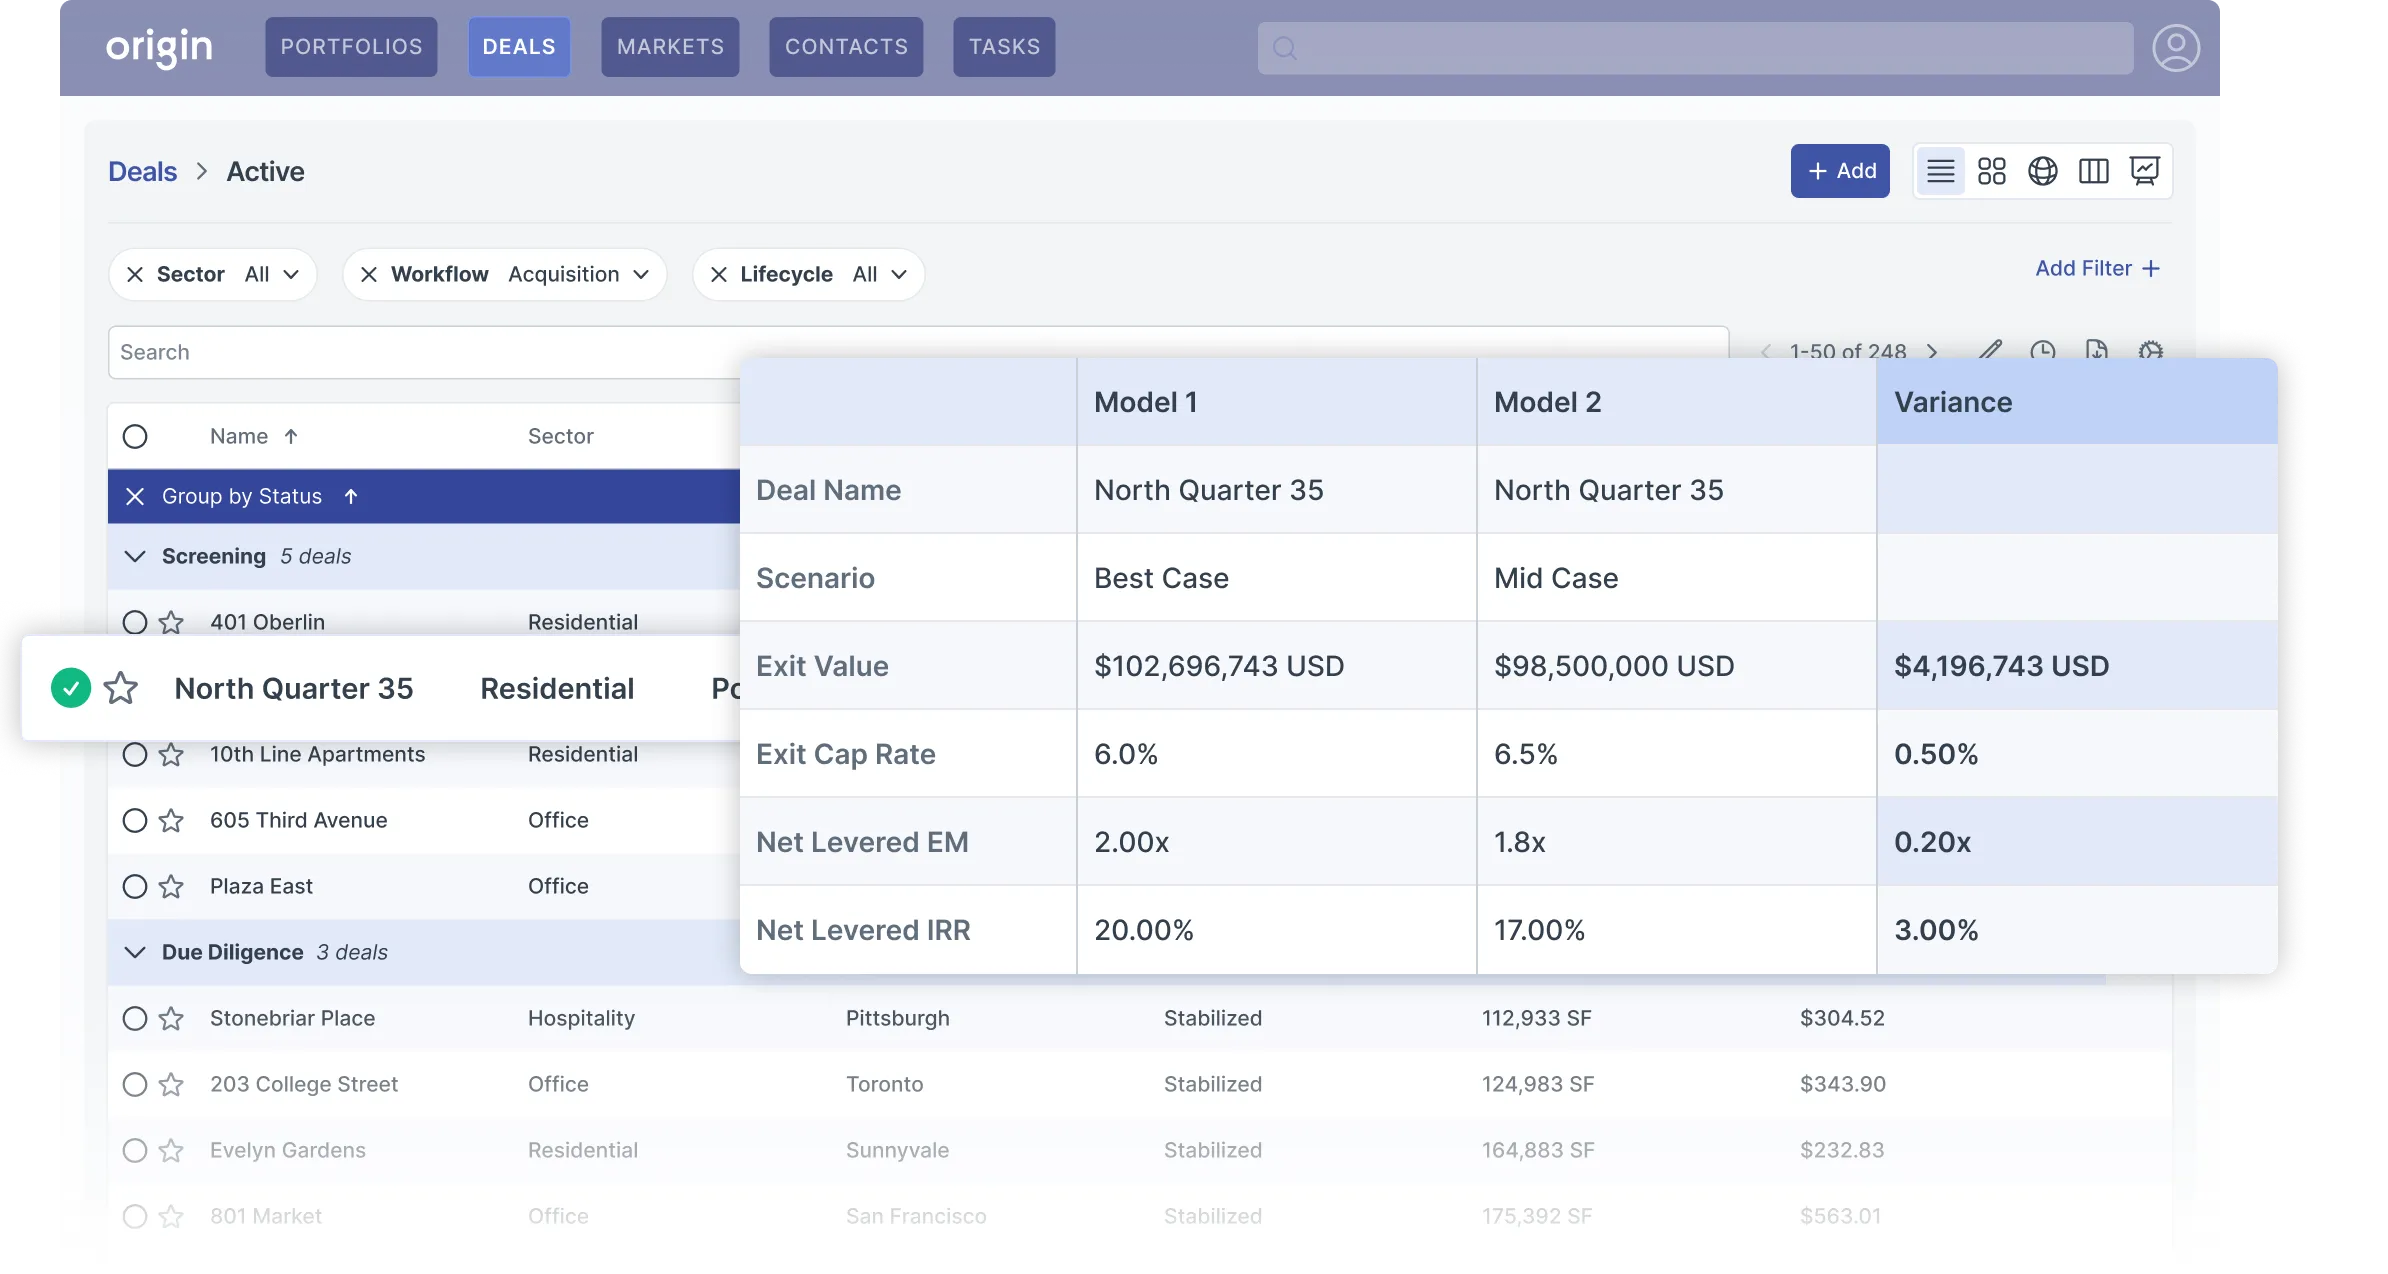The width and height of the screenshot is (2388, 1274).
Task: Star the Stonebriar Place deal
Action: click(171, 1018)
